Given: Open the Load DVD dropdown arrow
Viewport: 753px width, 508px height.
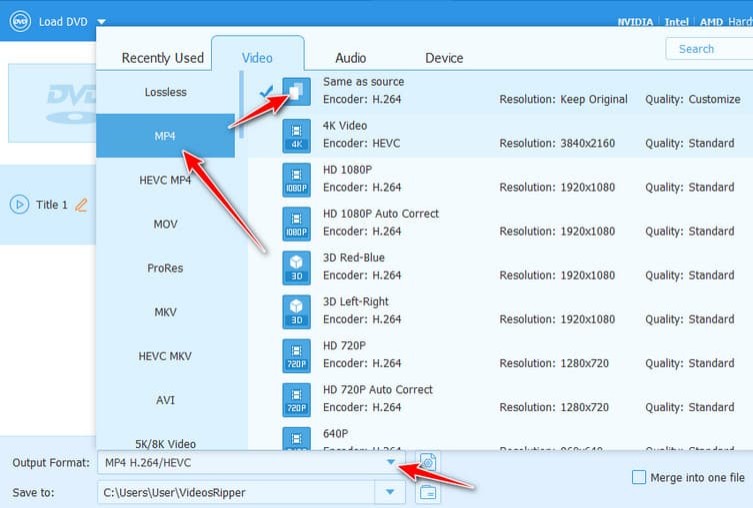Looking at the screenshot, I should [102, 21].
